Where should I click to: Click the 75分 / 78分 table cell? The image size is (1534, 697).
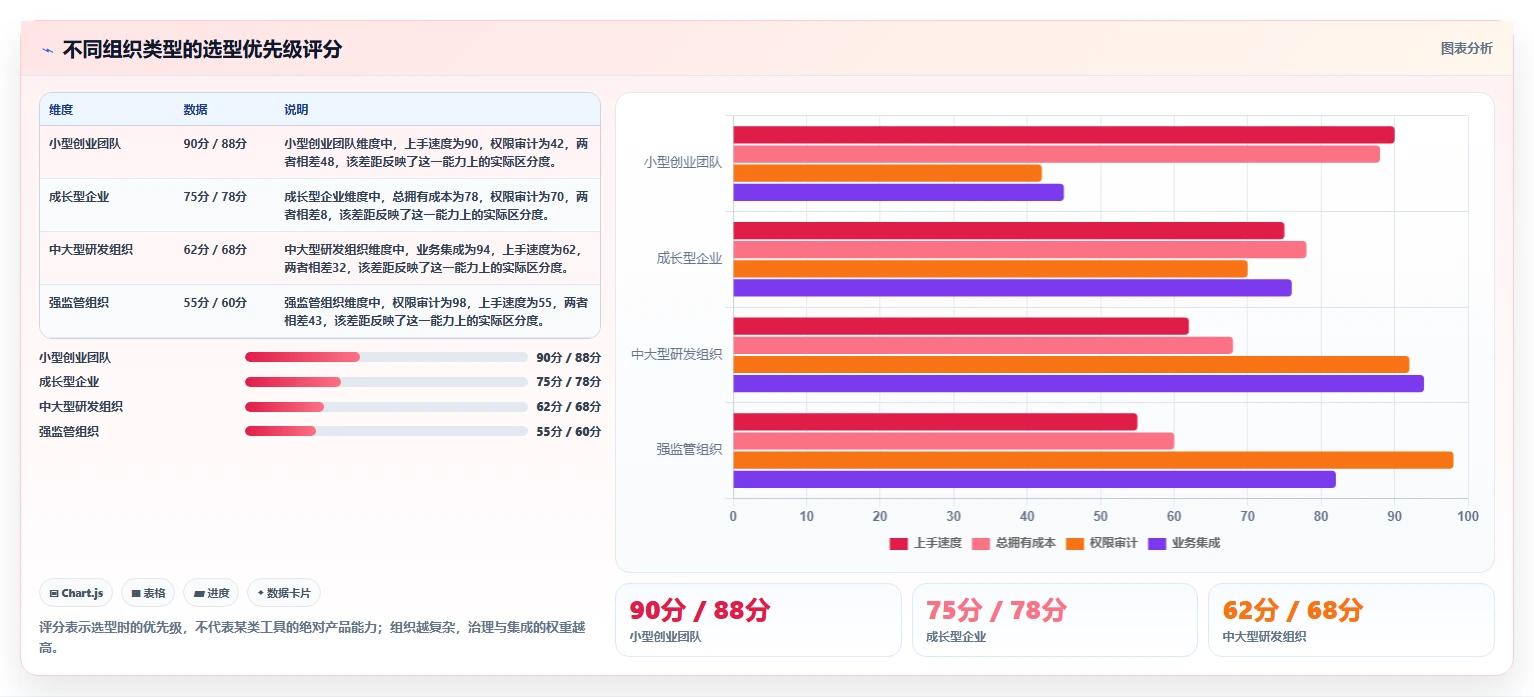pos(215,197)
